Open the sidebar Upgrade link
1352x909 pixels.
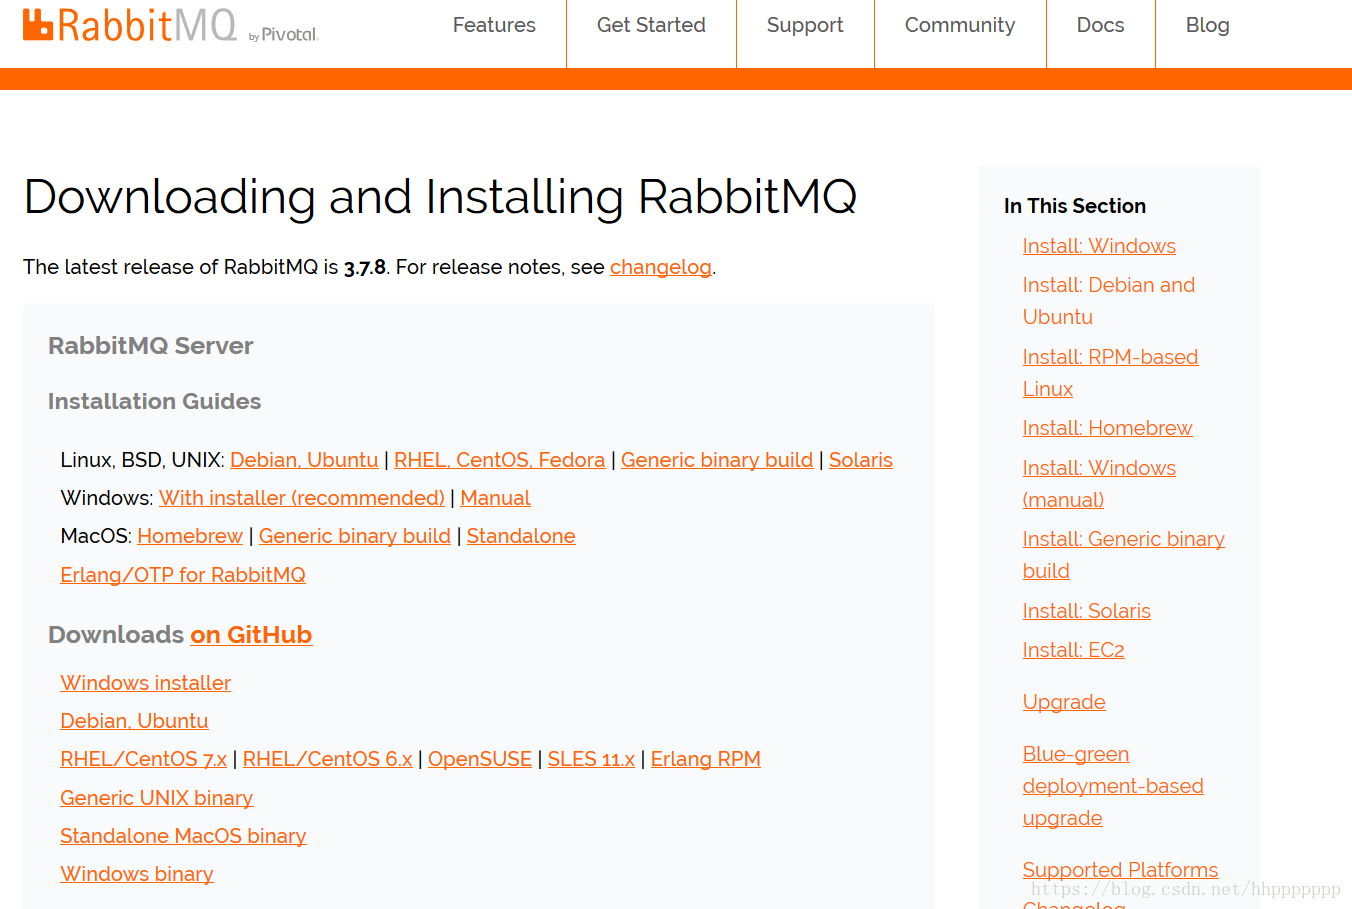[x=1064, y=702]
